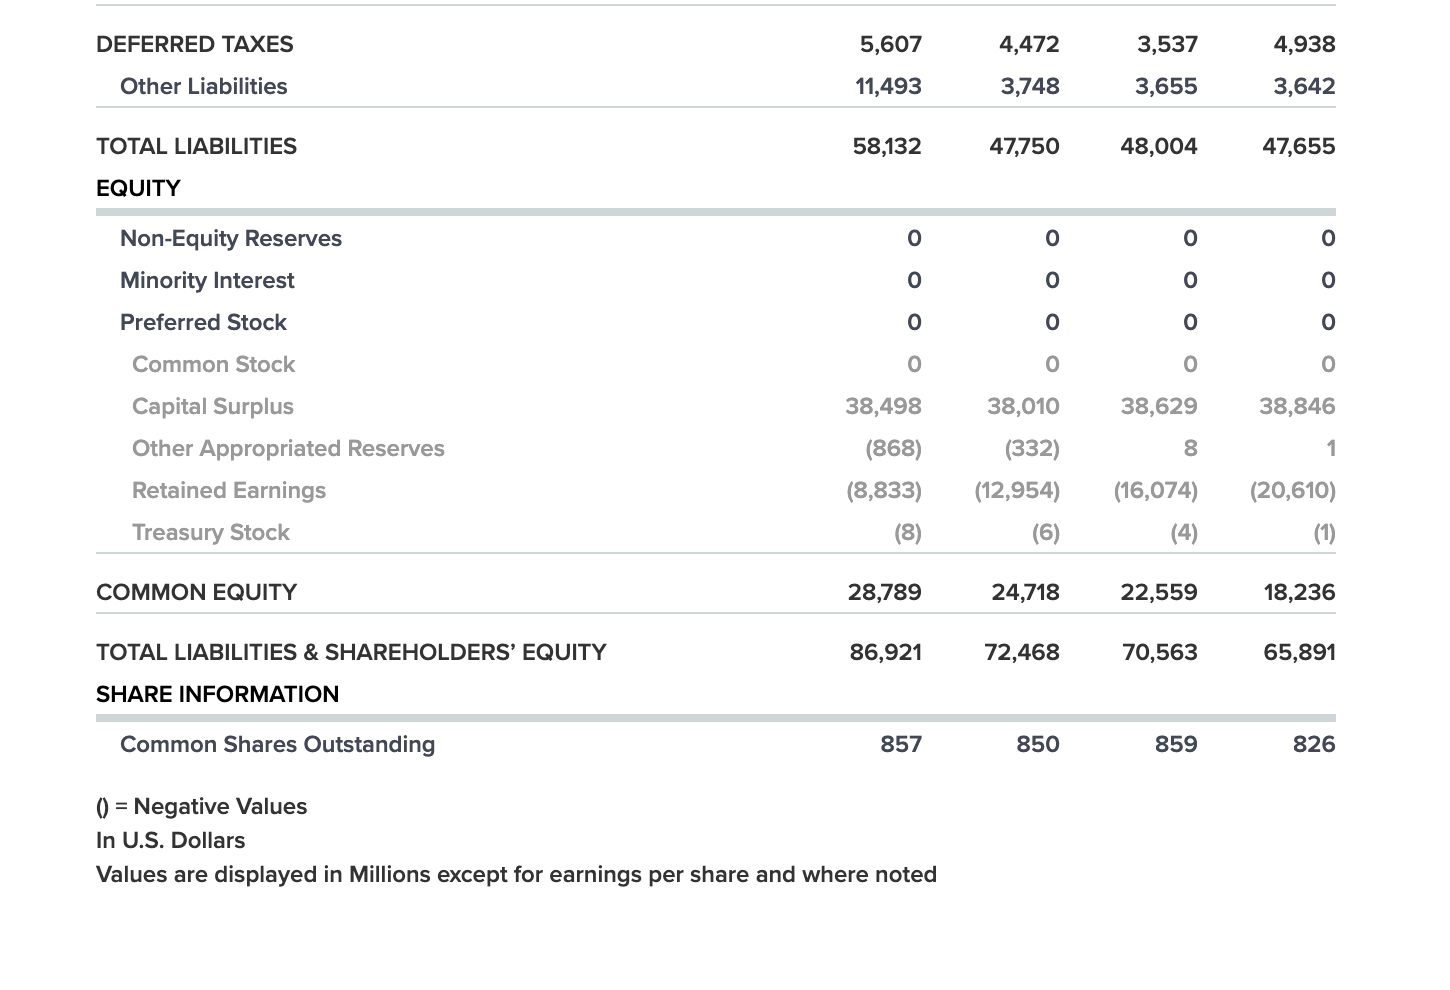Select total liabilities value 48,004
Viewport: 1450px width, 990px height.
pos(1160,146)
